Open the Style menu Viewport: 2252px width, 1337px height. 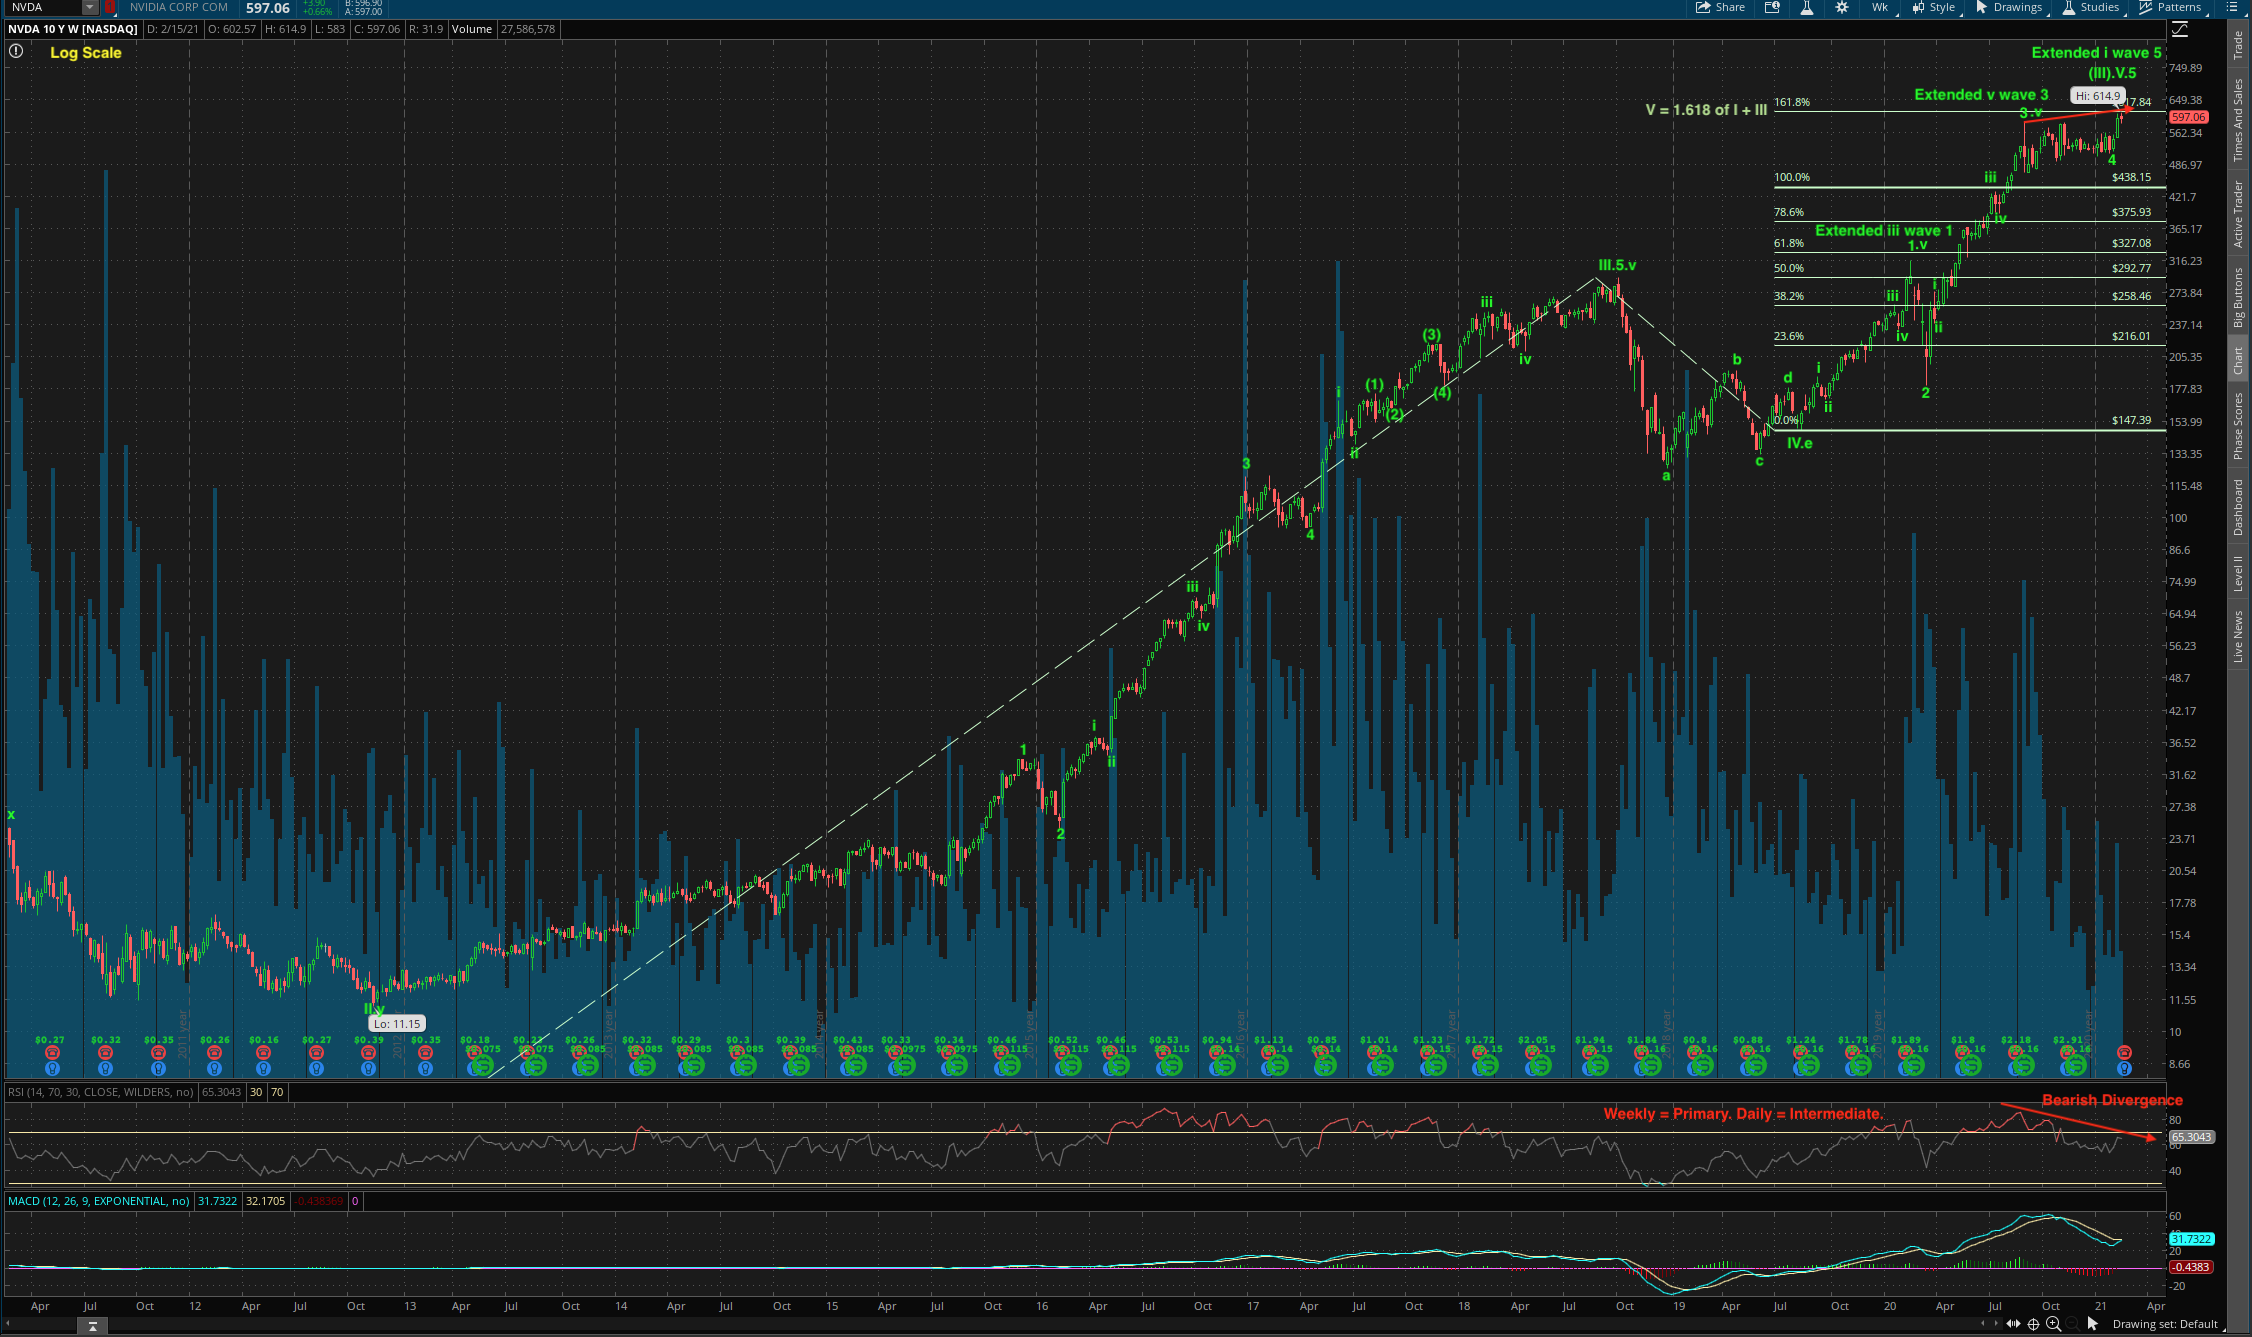pos(1933,7)
